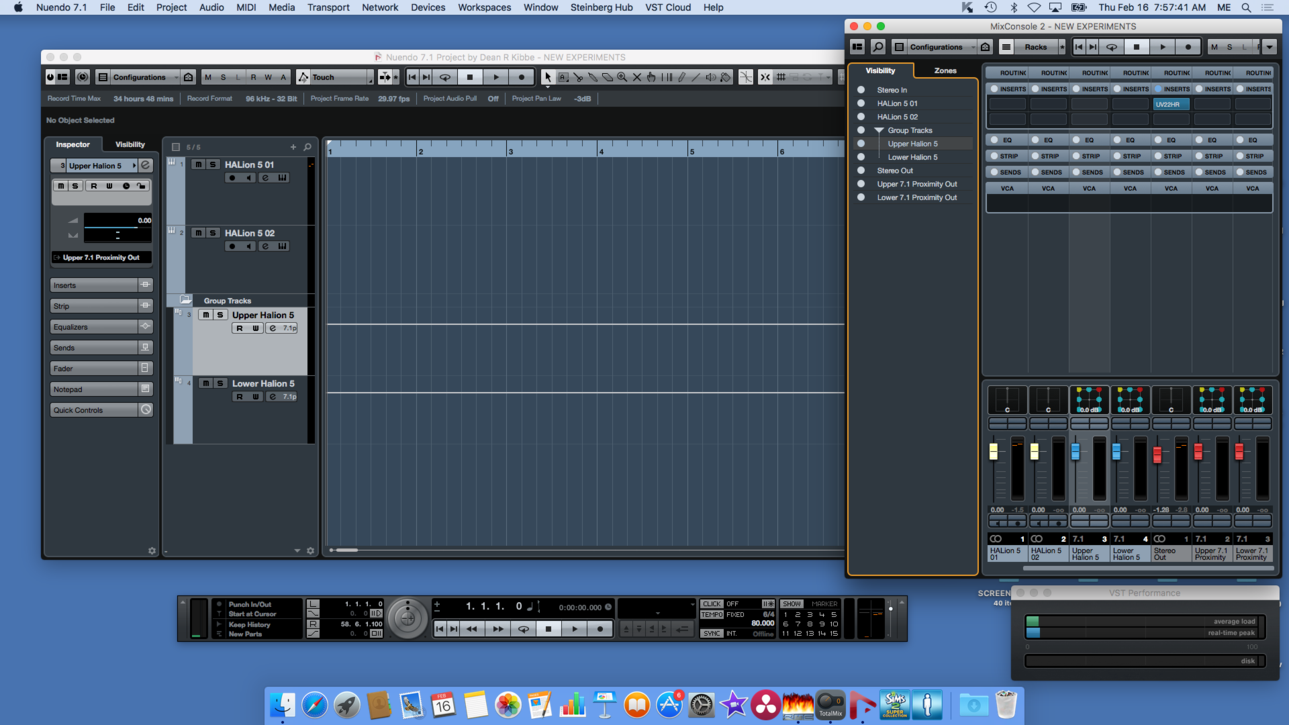Image resolution: width=1289 pixels, height=725 pixels.
Task: Open the MixConsole search magnifier icon
Action: pos(878,47)
